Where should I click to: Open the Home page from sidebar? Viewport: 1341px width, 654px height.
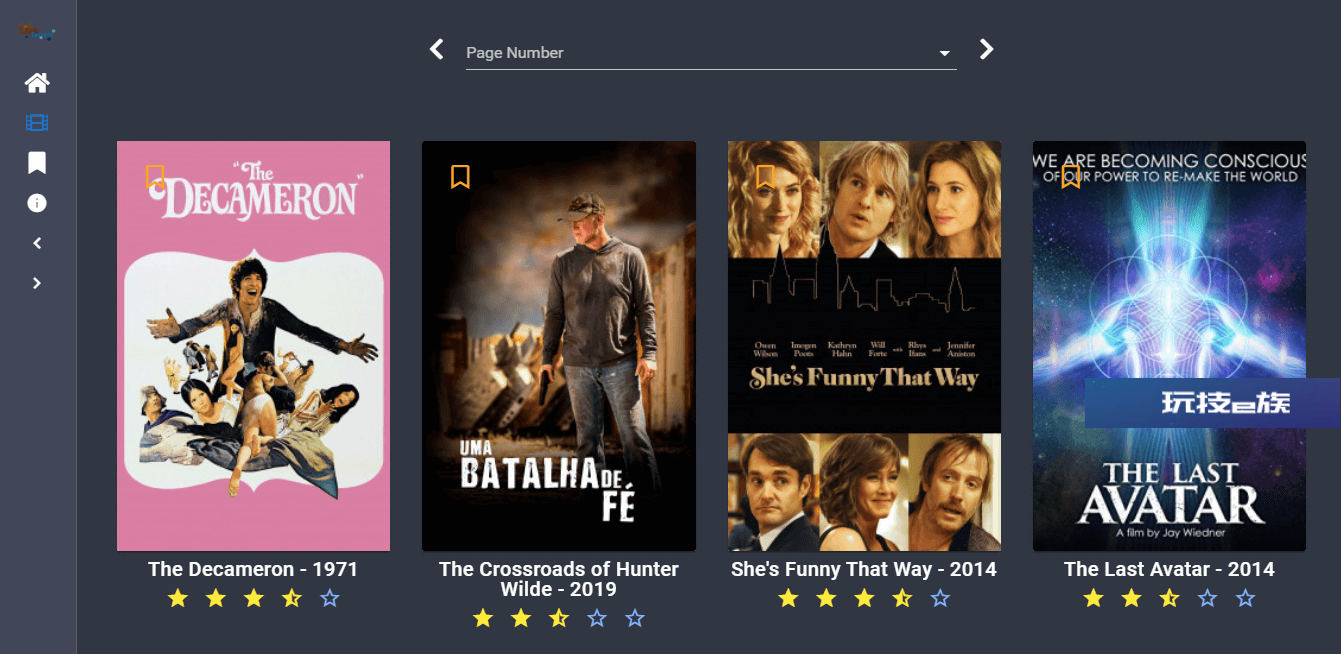click(x=37, y=83)
